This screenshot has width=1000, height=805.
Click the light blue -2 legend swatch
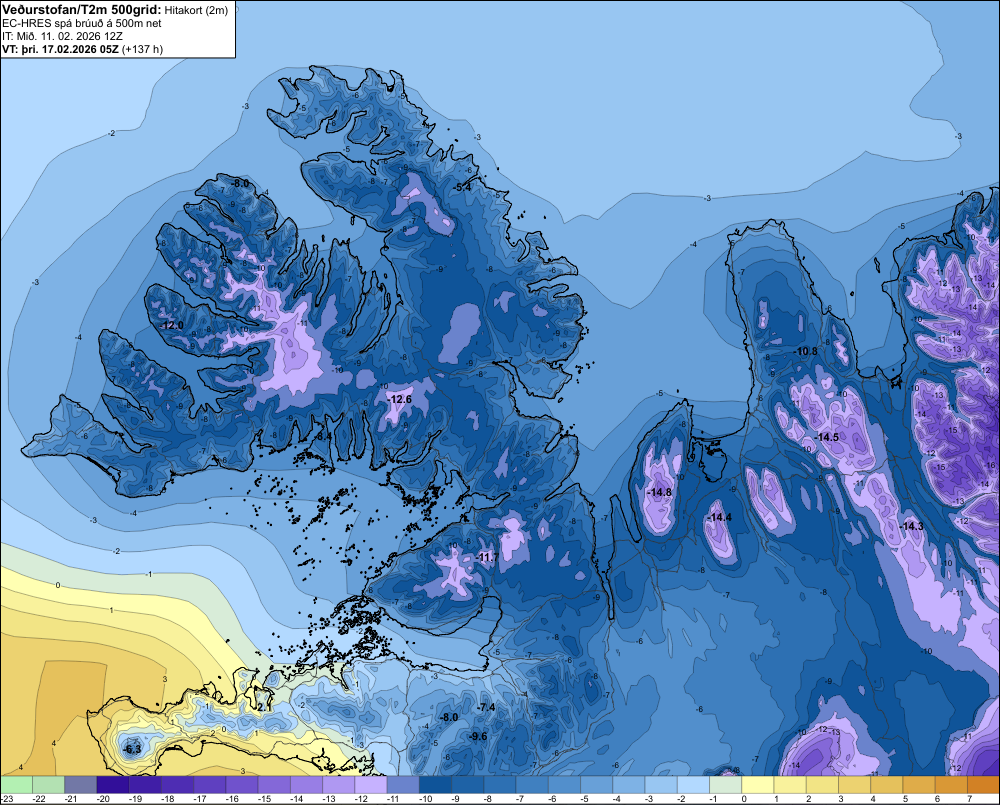(x=693, y=785)
